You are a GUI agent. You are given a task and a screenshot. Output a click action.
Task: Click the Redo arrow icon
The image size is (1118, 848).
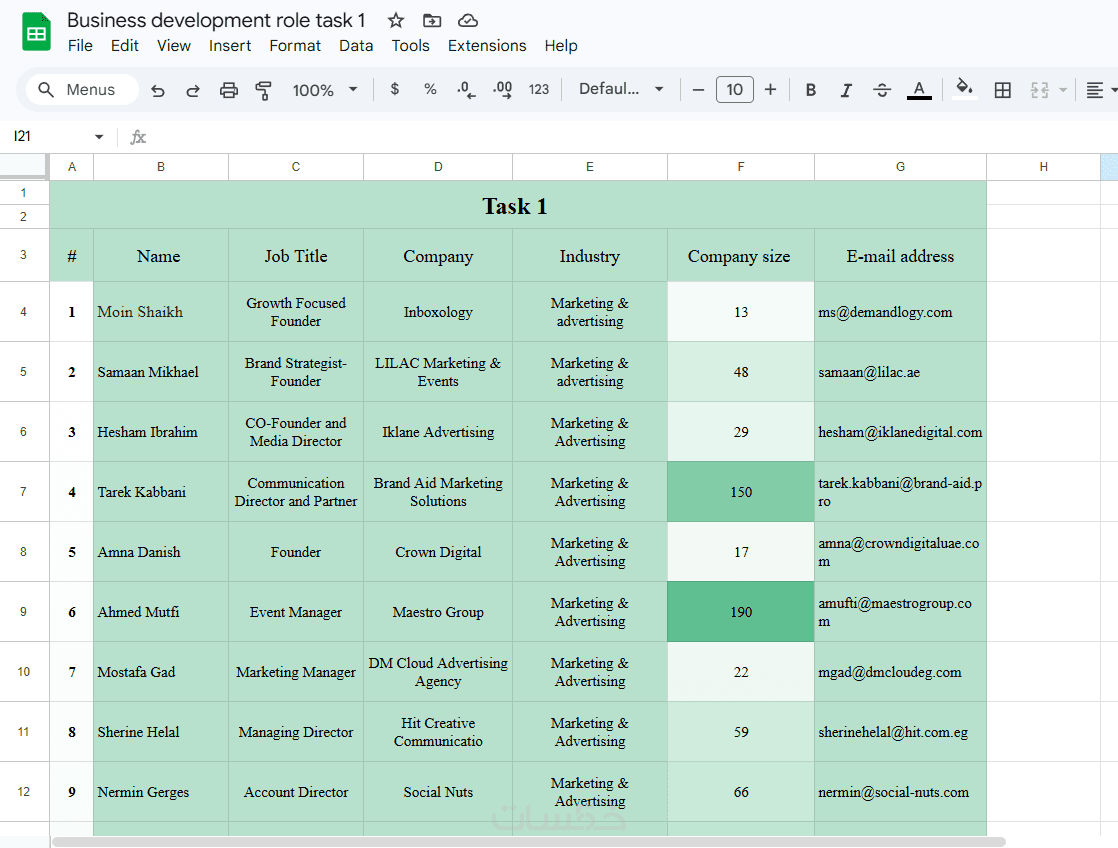coord(193,90)
